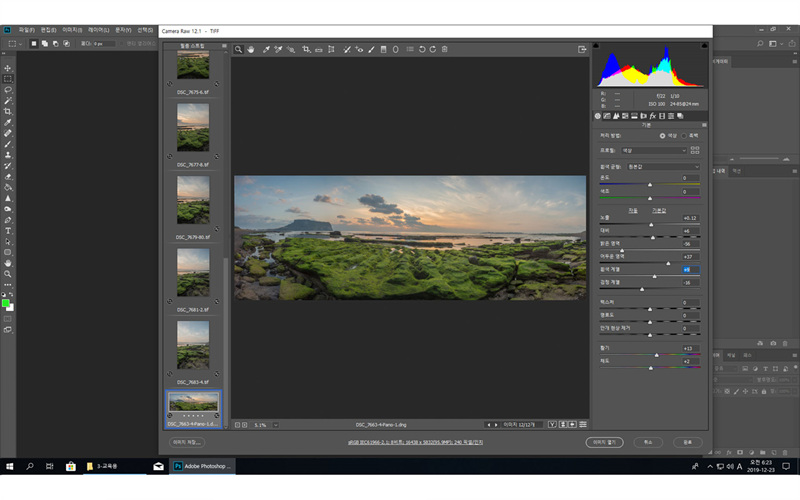The width and height of the screenshot is (800, 500).
Task: Click the Cancel button in Camera Raw
Action: pos(648,442)
